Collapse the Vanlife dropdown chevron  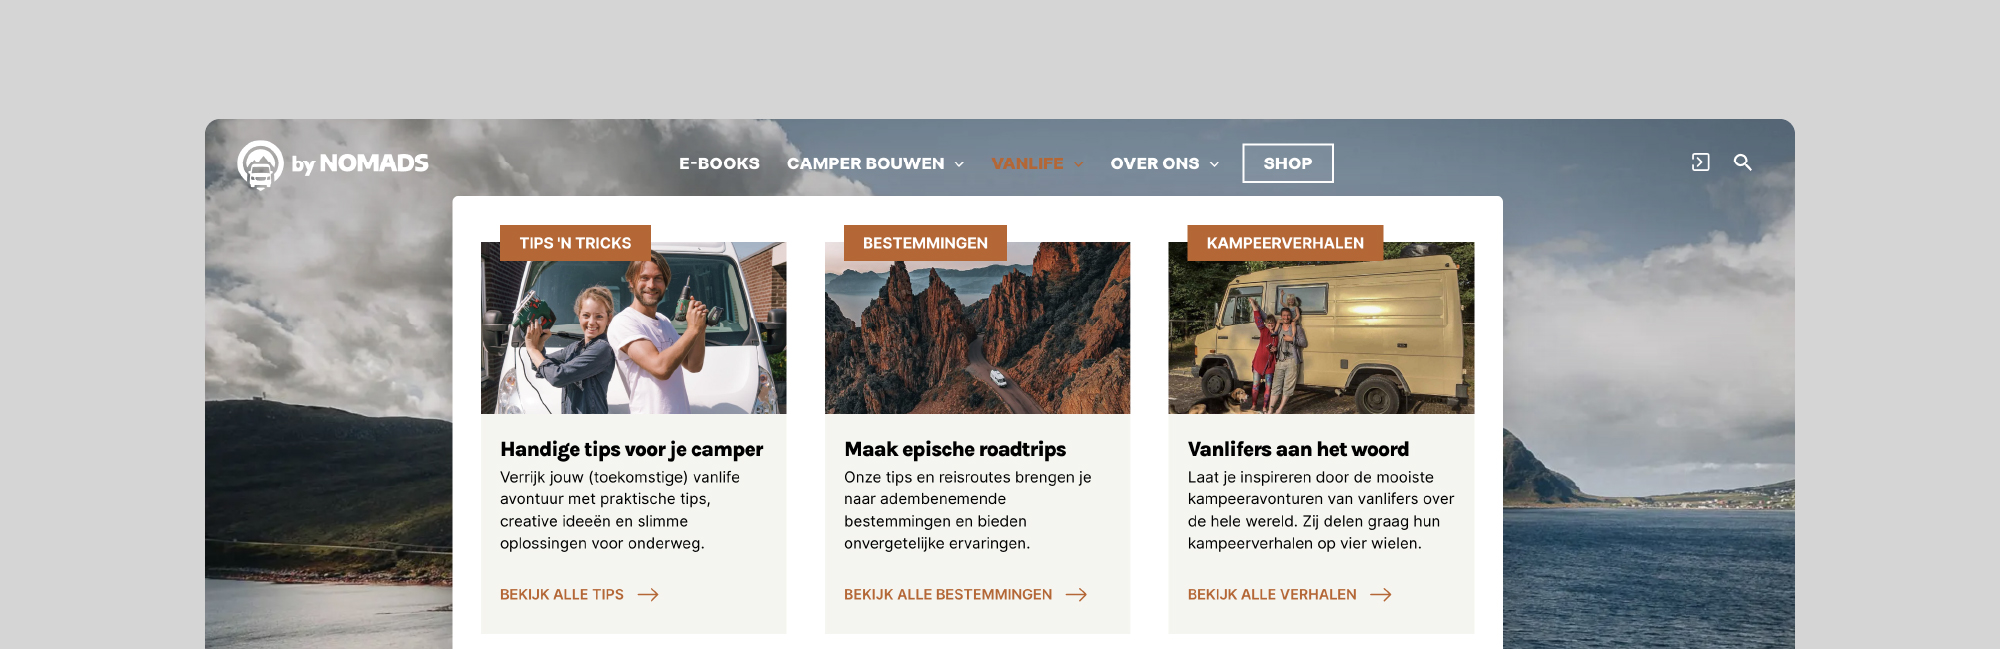(x=1079, y=164)
